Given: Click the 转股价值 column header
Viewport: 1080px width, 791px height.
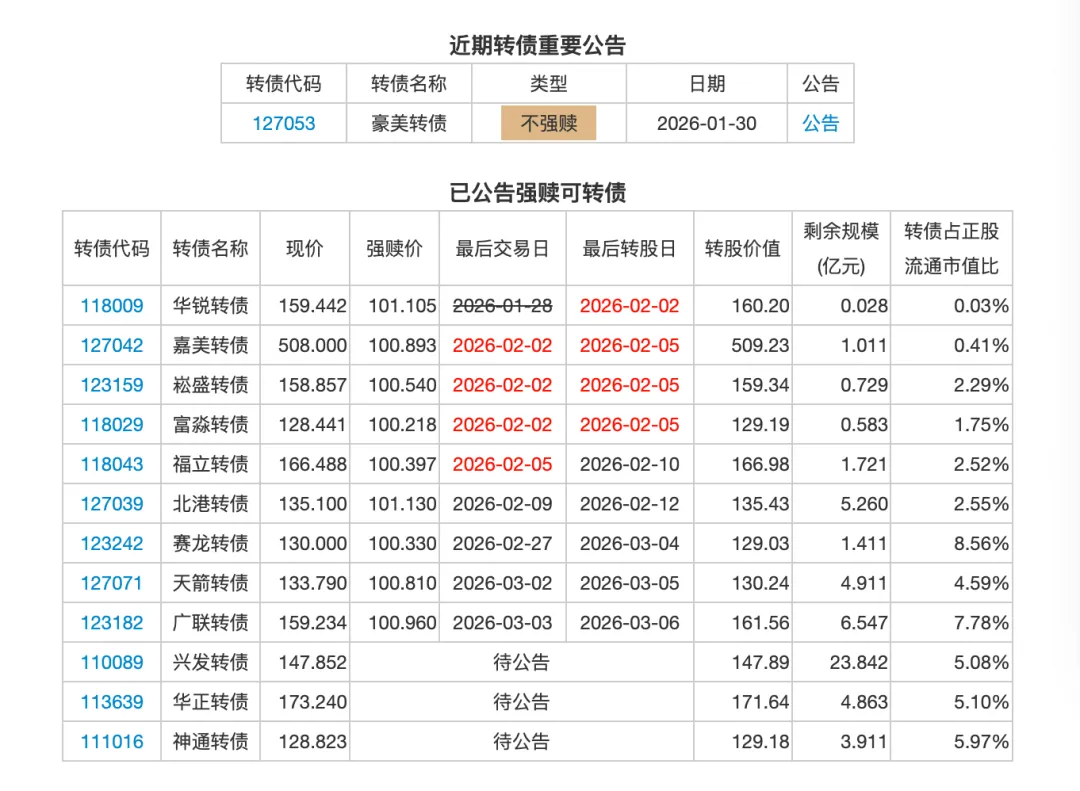Looking at the screenshot, I should coord(742,248).
